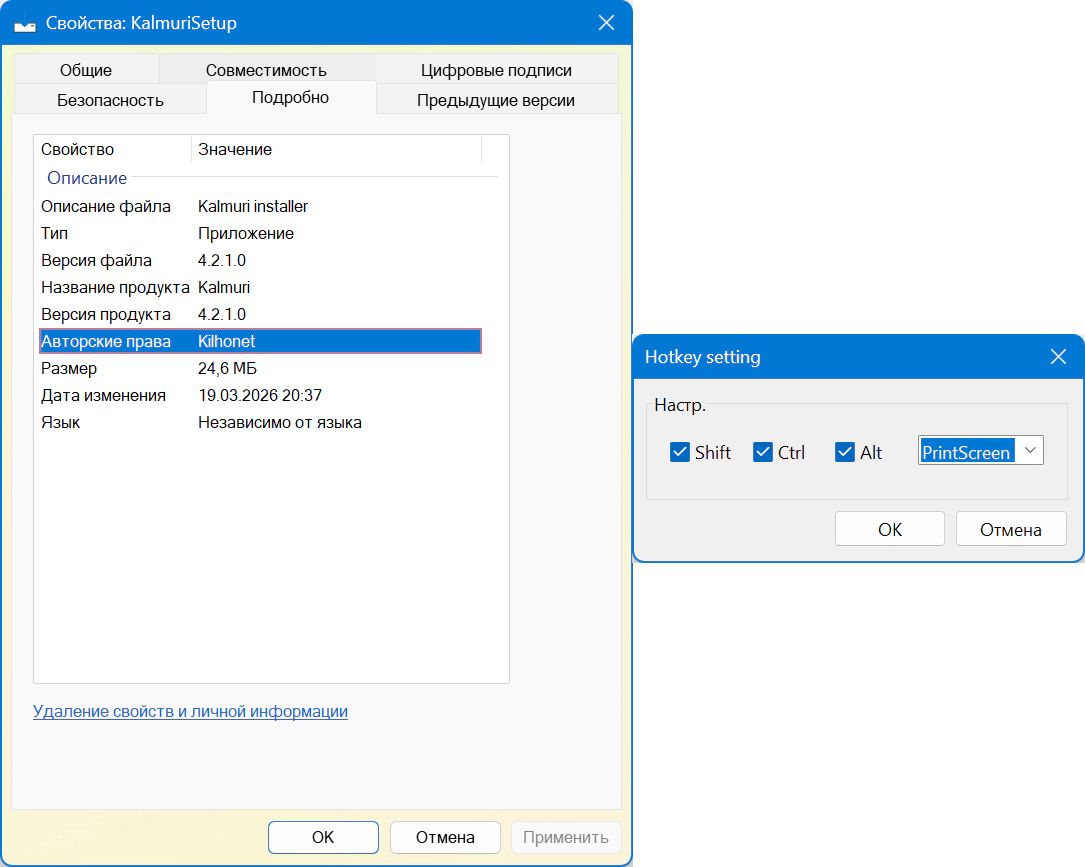Click the Удаление свойств и личной информации link
This screenshot has width=1085, height=867.
click(190, 712)
